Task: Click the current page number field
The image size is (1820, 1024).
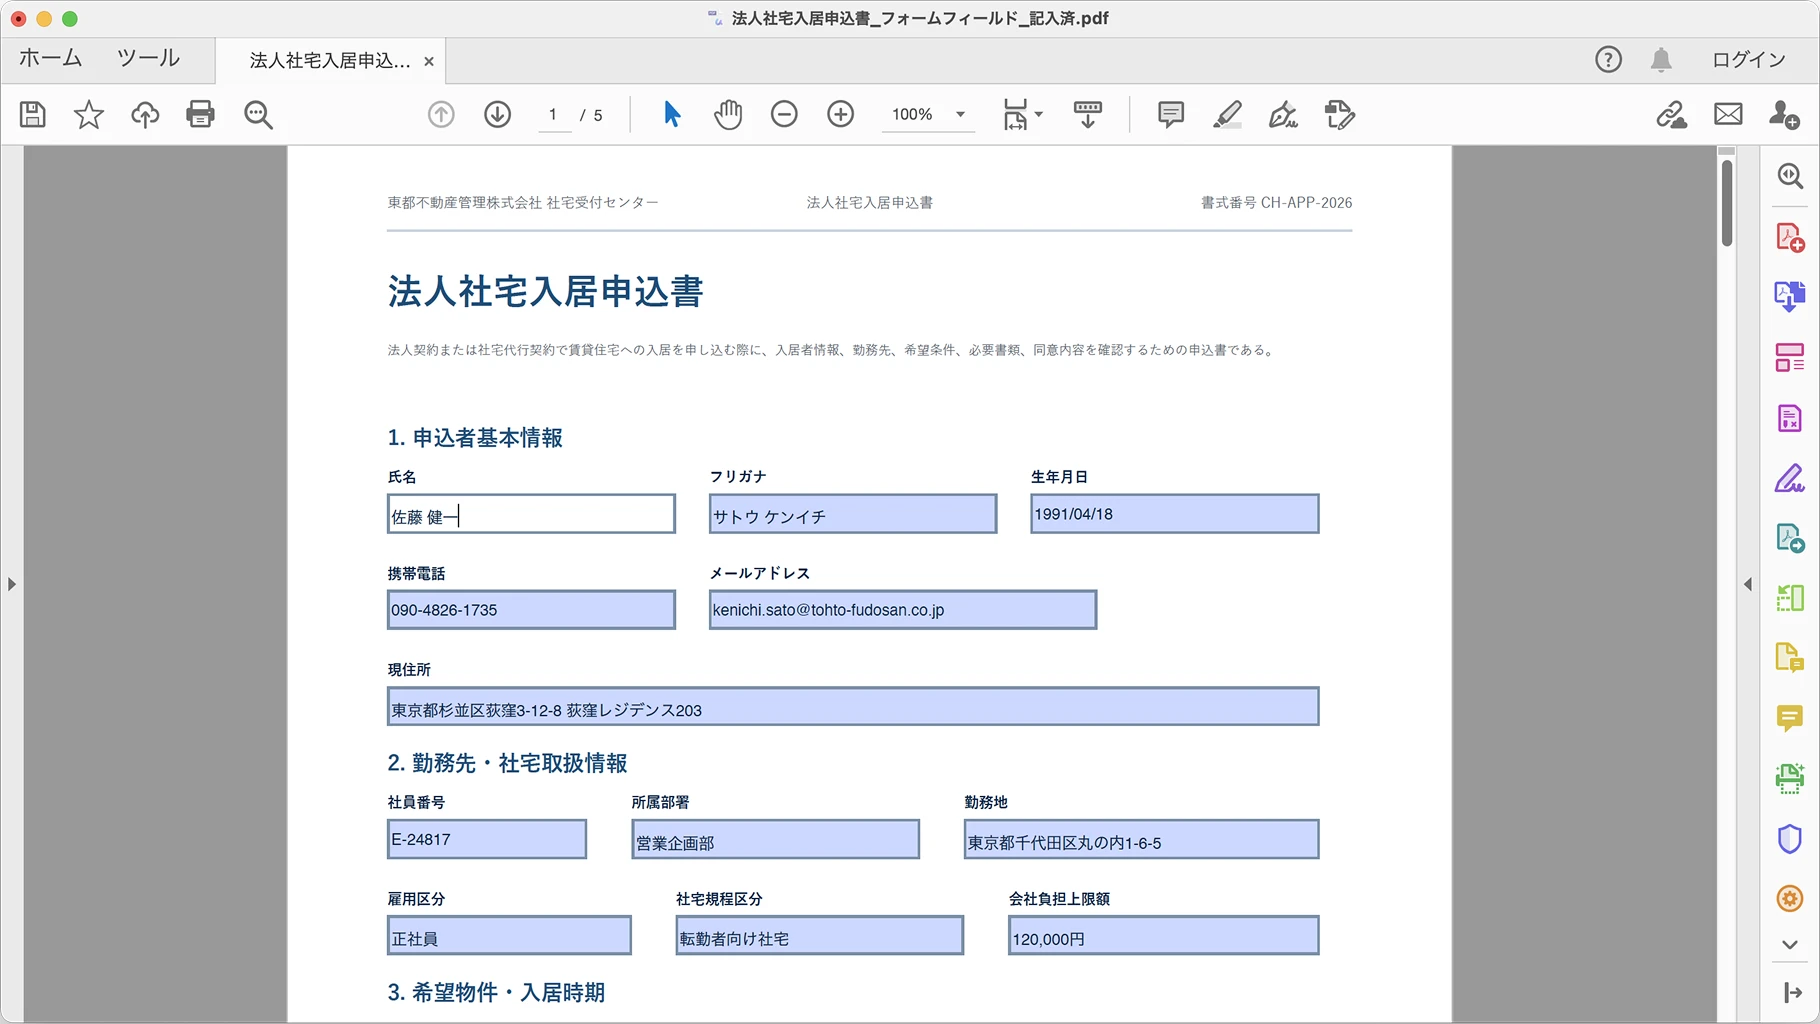Action: (553, 115)
